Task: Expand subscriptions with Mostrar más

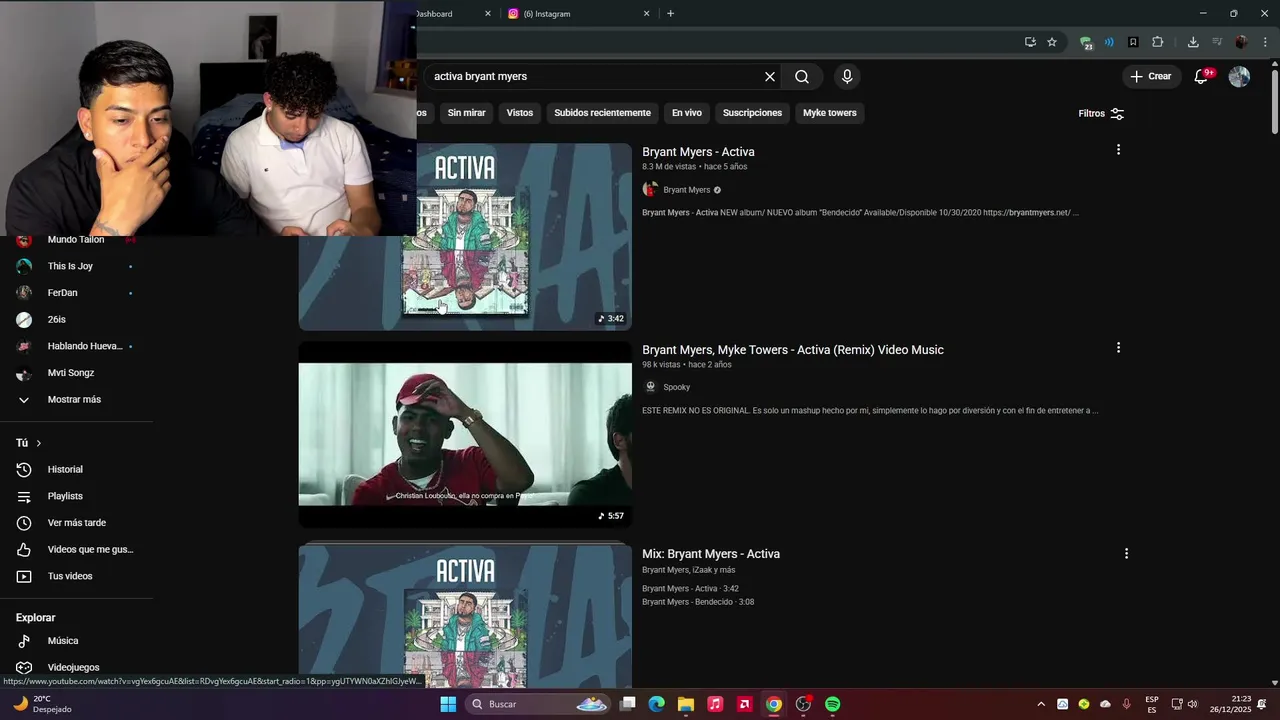Action: click(x=76, y=399)
